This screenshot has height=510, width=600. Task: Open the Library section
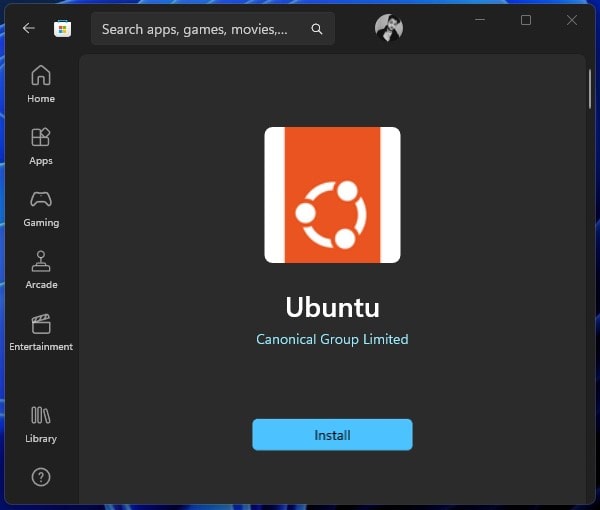[x=41, y=424]
